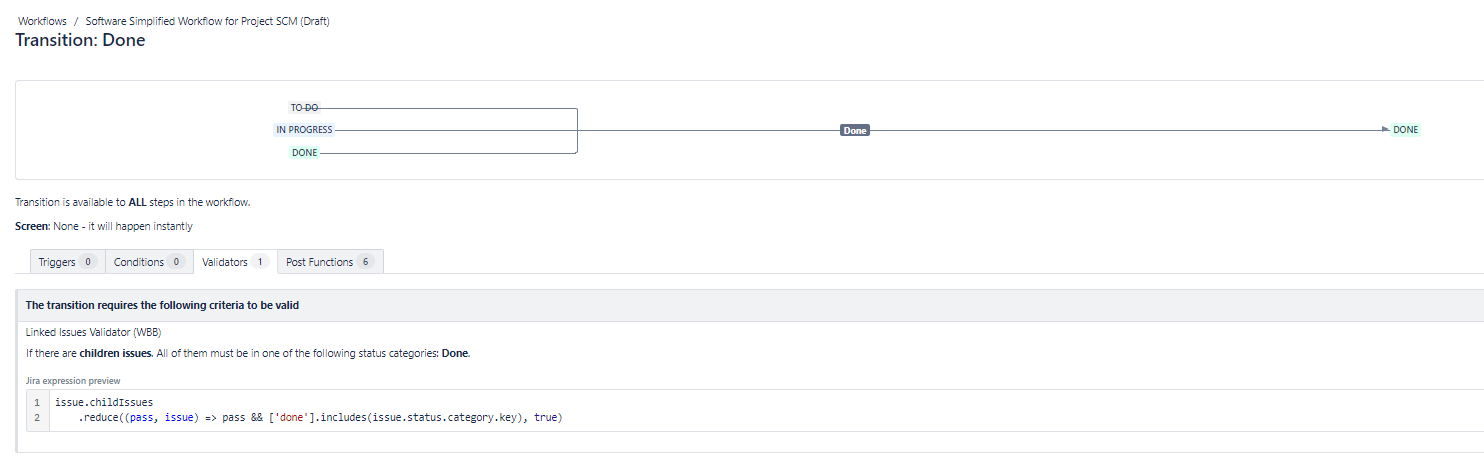This screenshot has width=1484, height=468.
Task: Select the green DONE source status lozenge
Action: click(x=304, y=152)
